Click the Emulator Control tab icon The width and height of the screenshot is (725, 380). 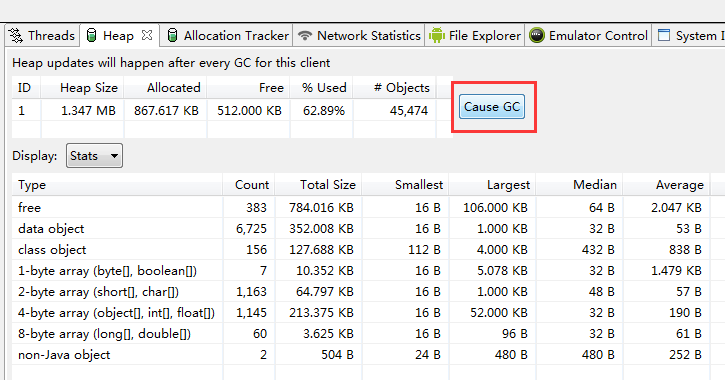click(x=537, y=36)
